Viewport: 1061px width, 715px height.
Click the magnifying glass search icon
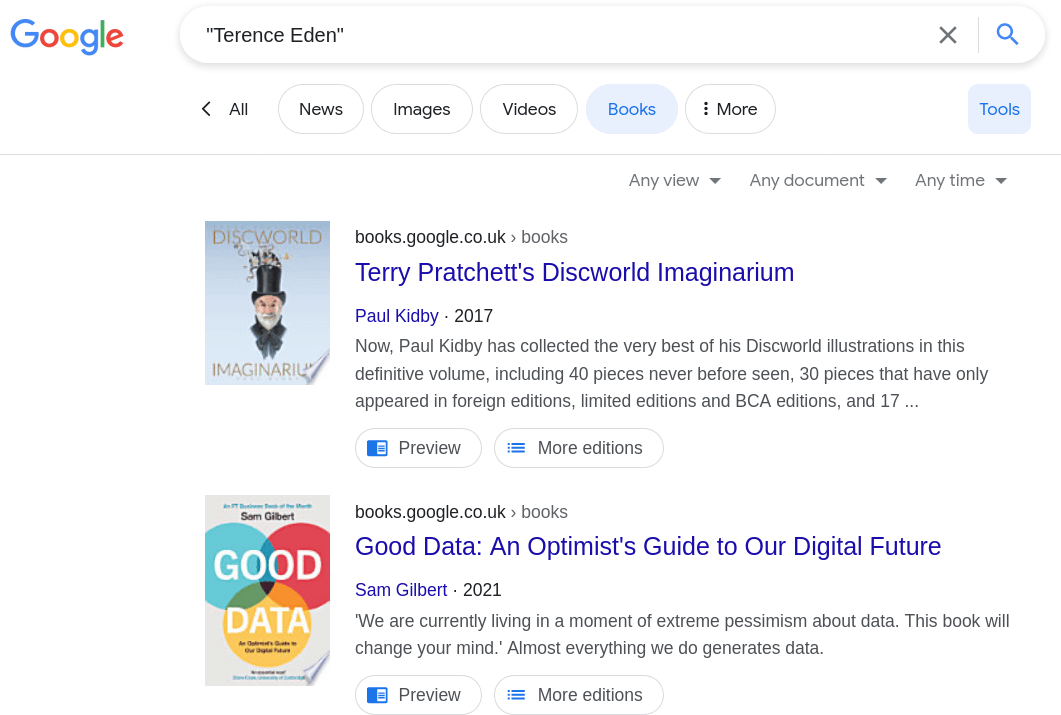(1007, 34)
